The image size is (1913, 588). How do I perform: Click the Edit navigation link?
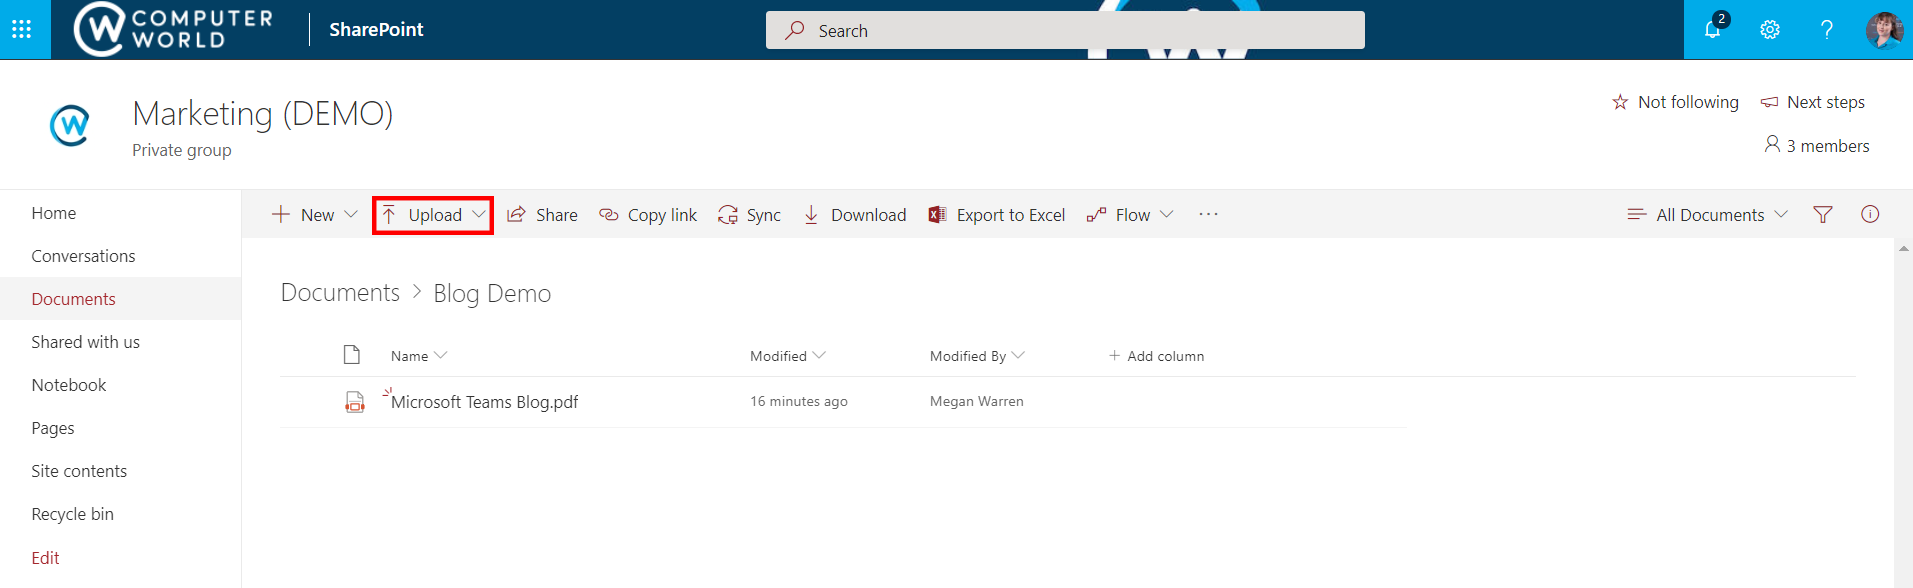[x=45, y=558]
